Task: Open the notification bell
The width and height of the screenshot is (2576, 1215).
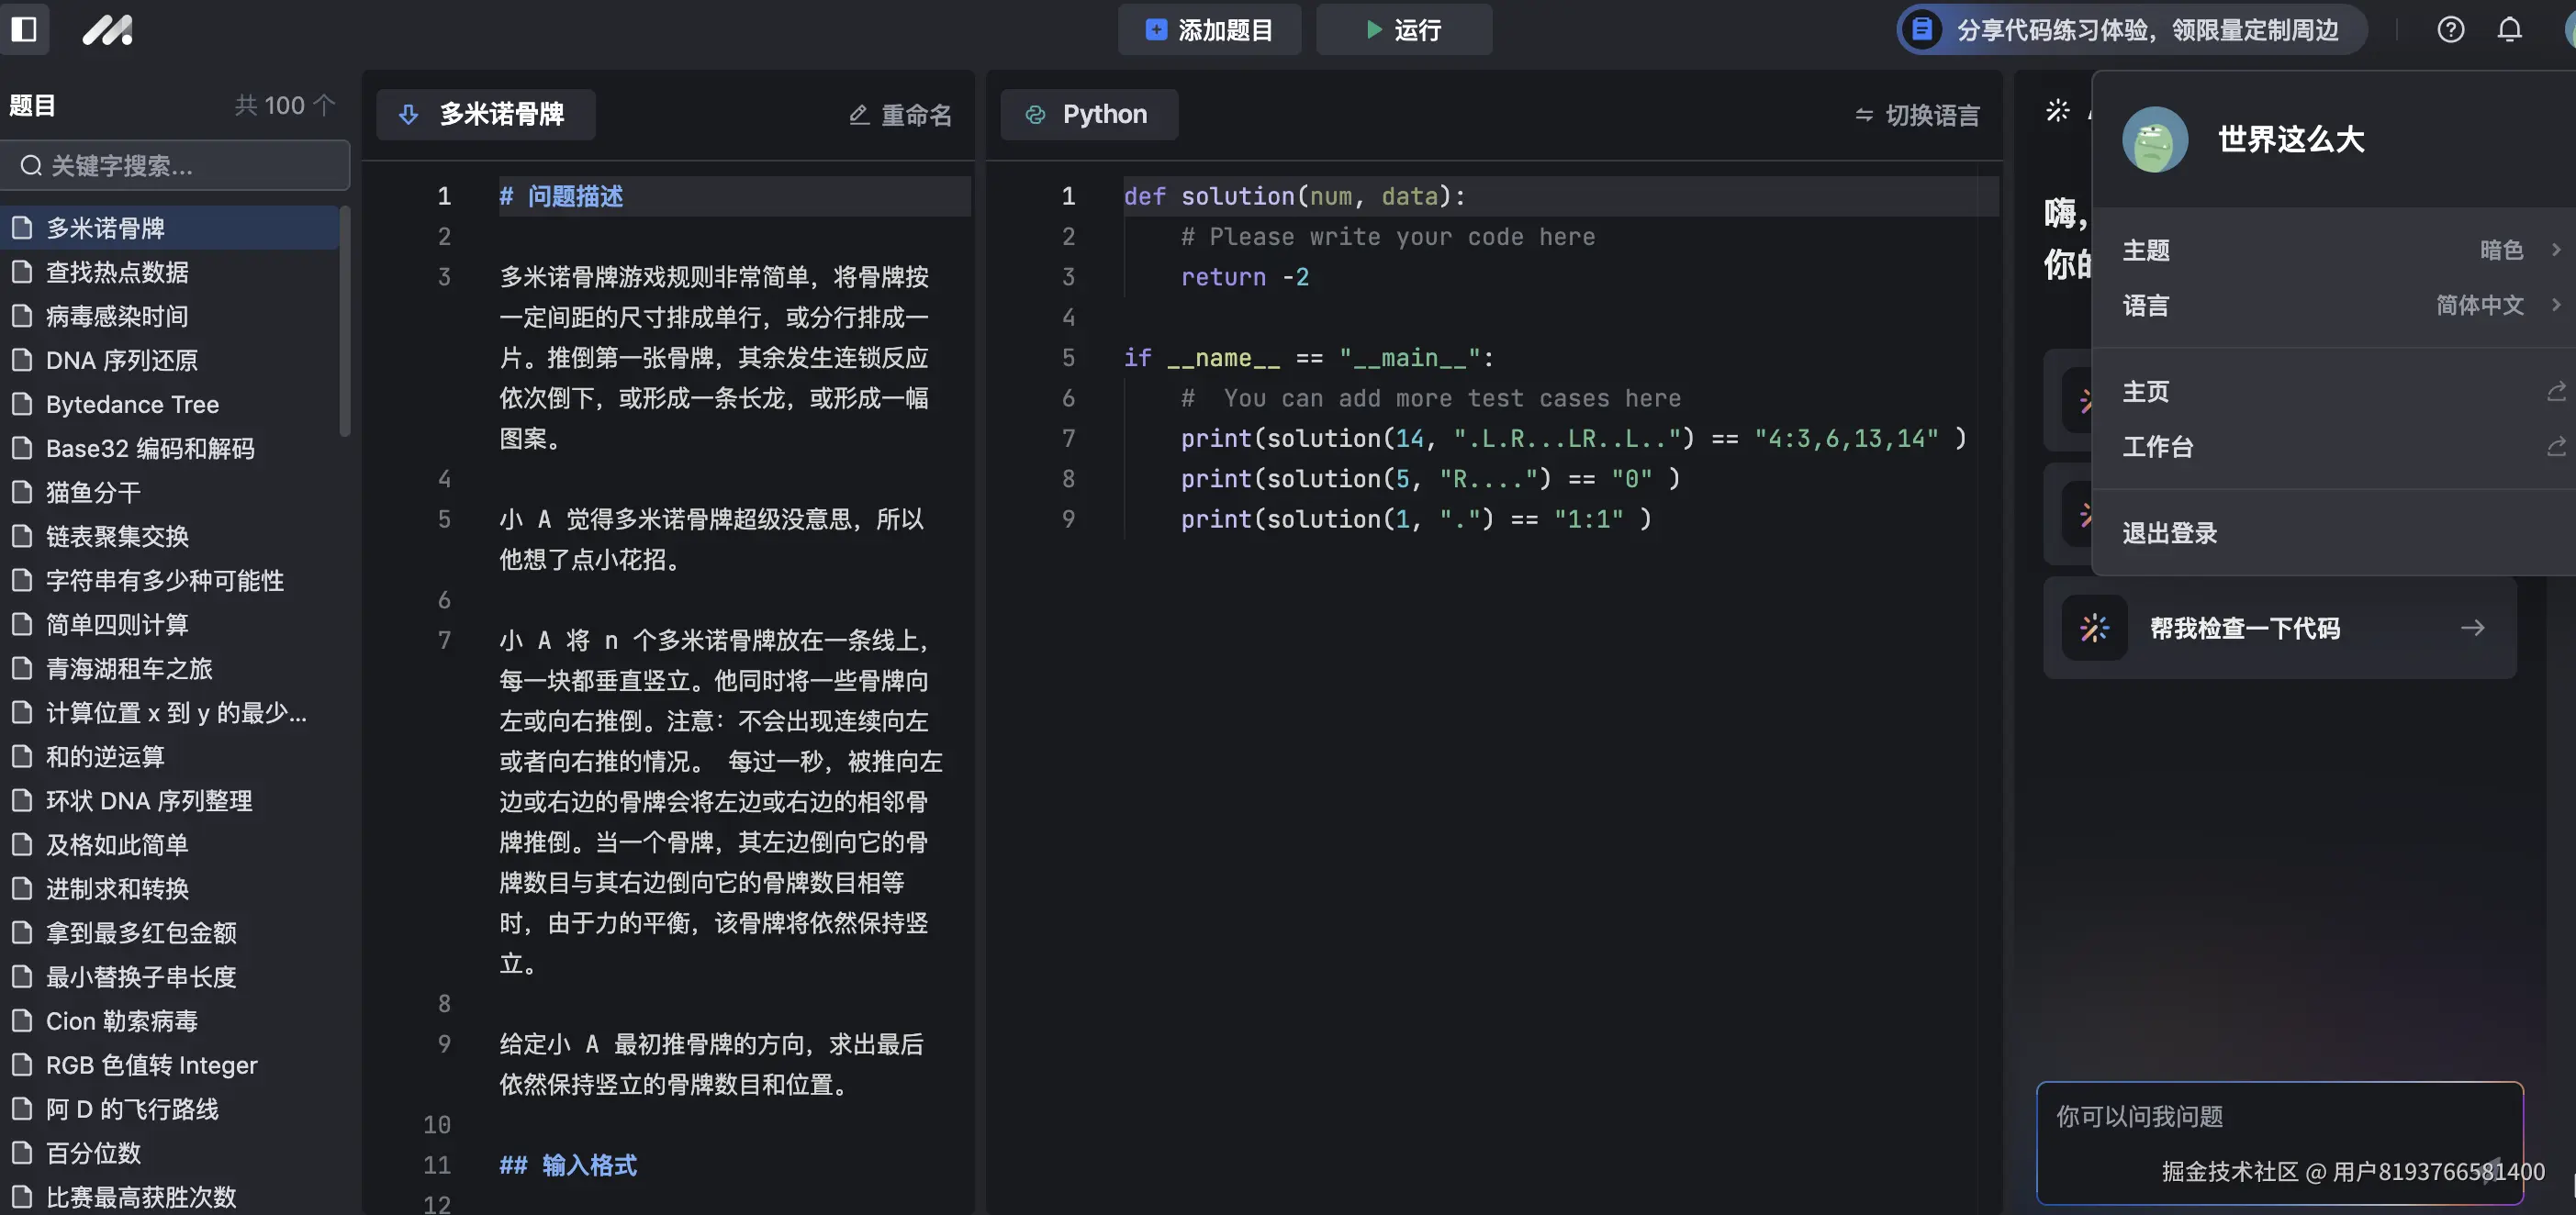Action: 2511,30
